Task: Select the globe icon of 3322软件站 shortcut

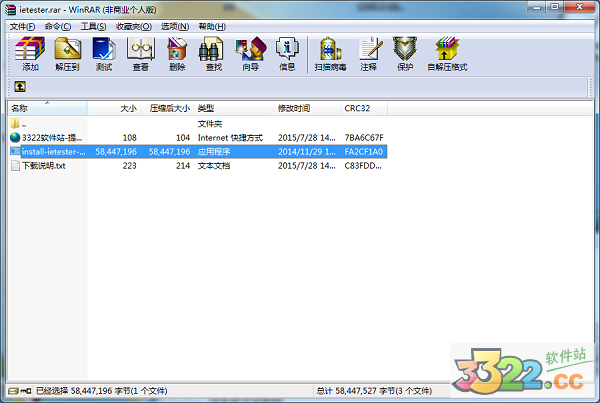Action: pos(15,137)
